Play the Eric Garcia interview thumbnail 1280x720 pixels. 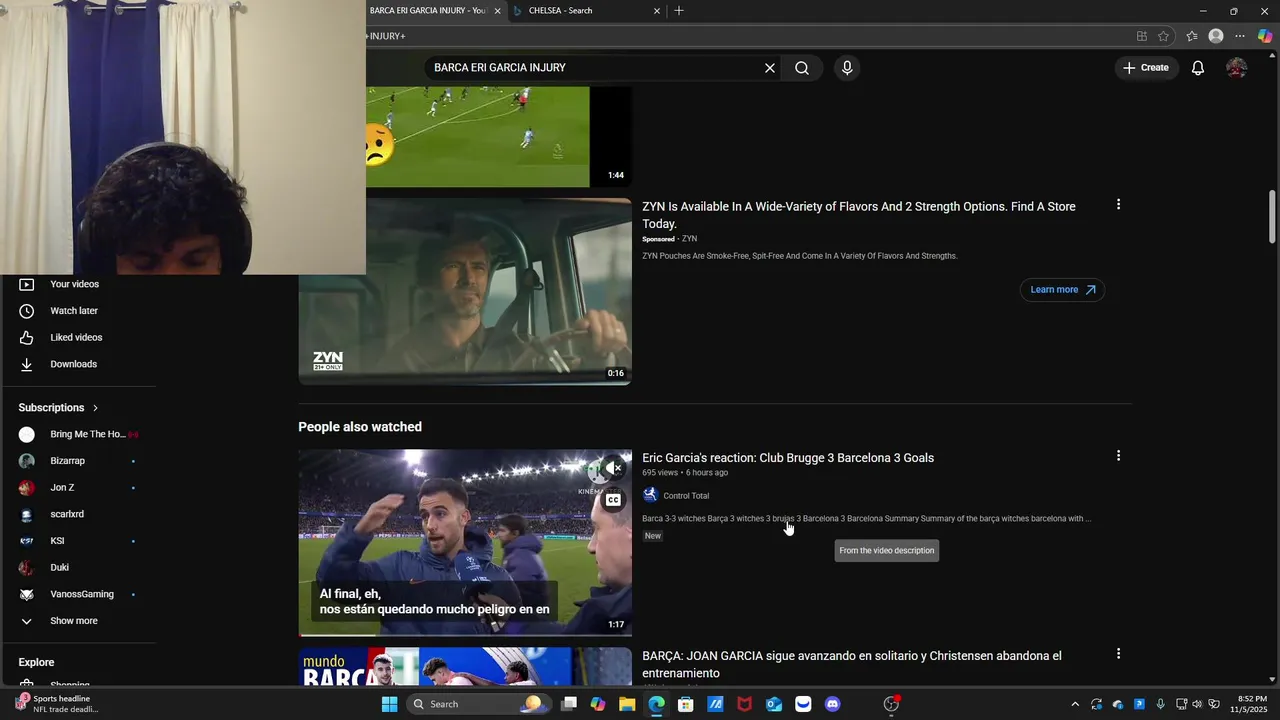coord(465,543)
